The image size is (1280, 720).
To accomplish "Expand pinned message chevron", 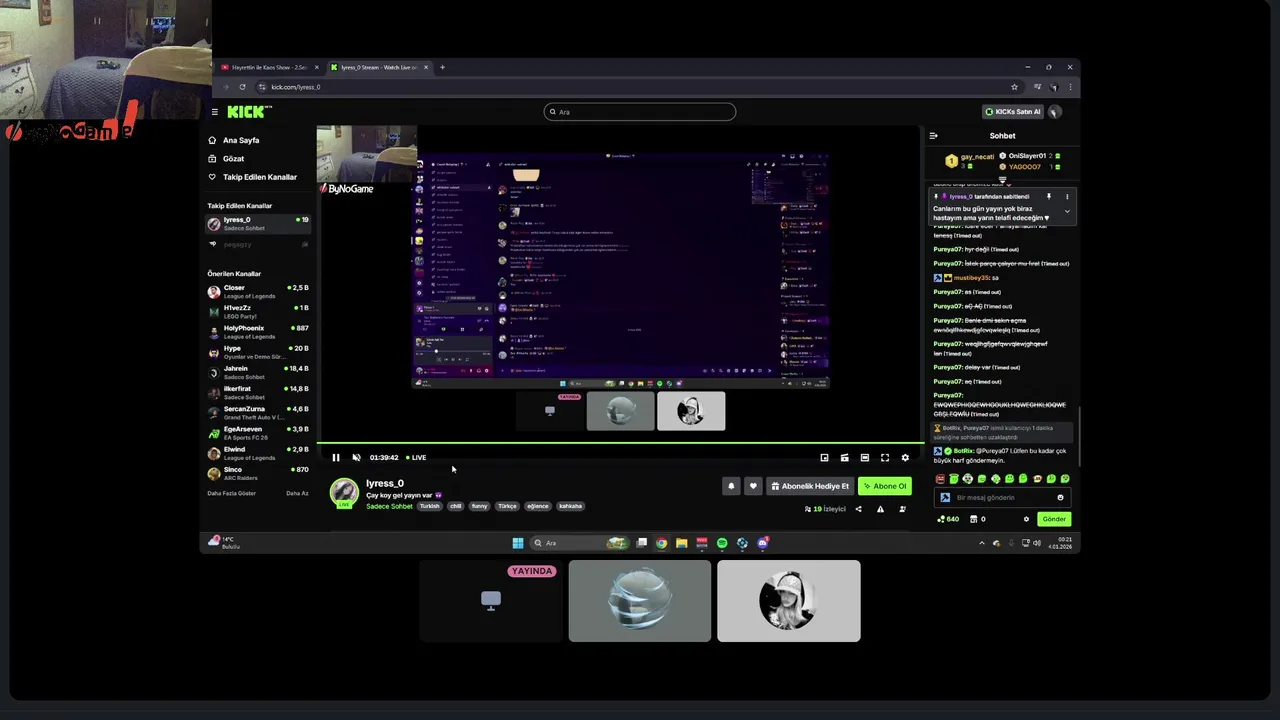I will click(x=1067, y=212).
